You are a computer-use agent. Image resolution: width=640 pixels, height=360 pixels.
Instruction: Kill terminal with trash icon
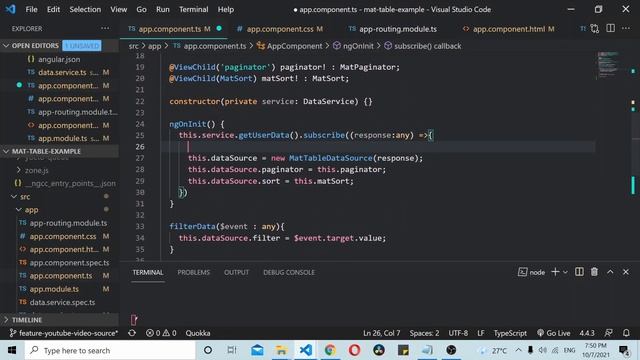[594, 272]
